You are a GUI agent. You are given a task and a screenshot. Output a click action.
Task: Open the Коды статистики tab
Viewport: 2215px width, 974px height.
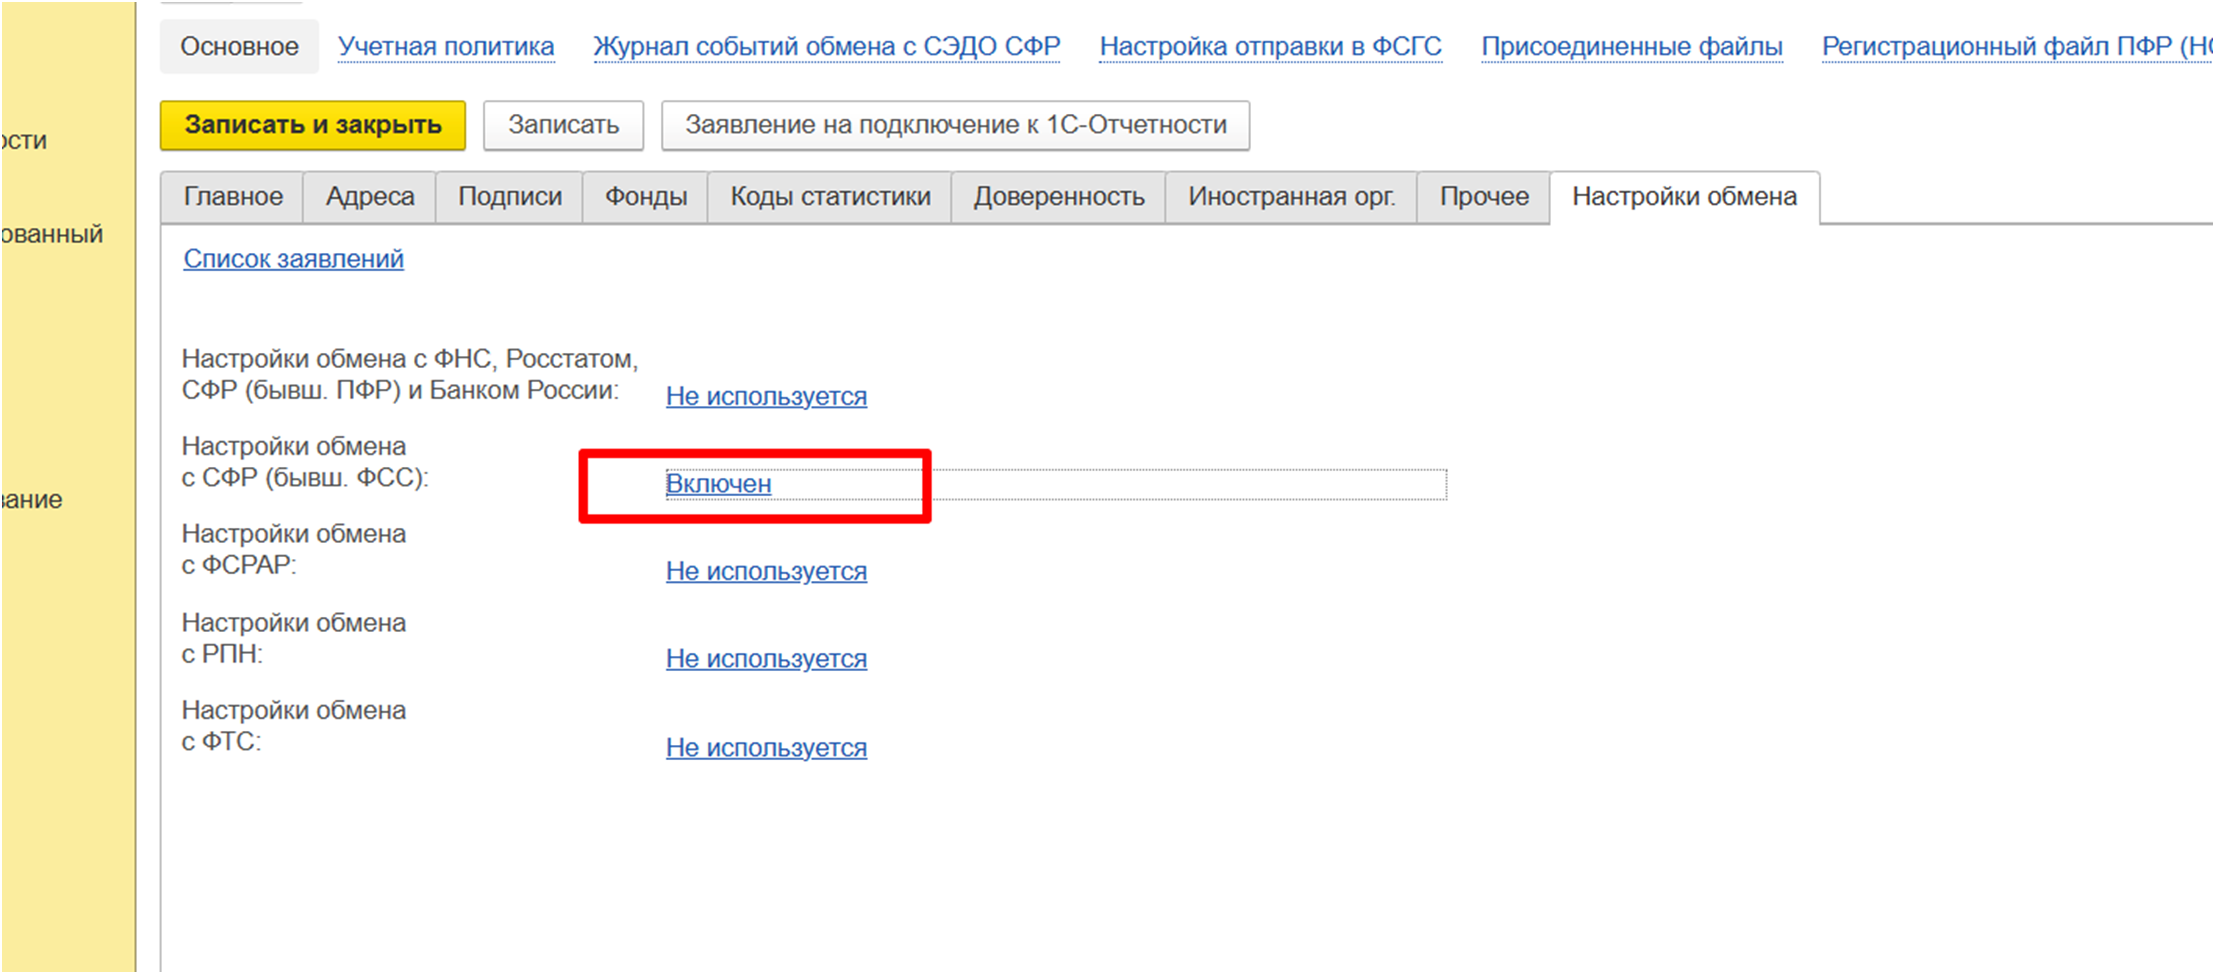[829, 197]
